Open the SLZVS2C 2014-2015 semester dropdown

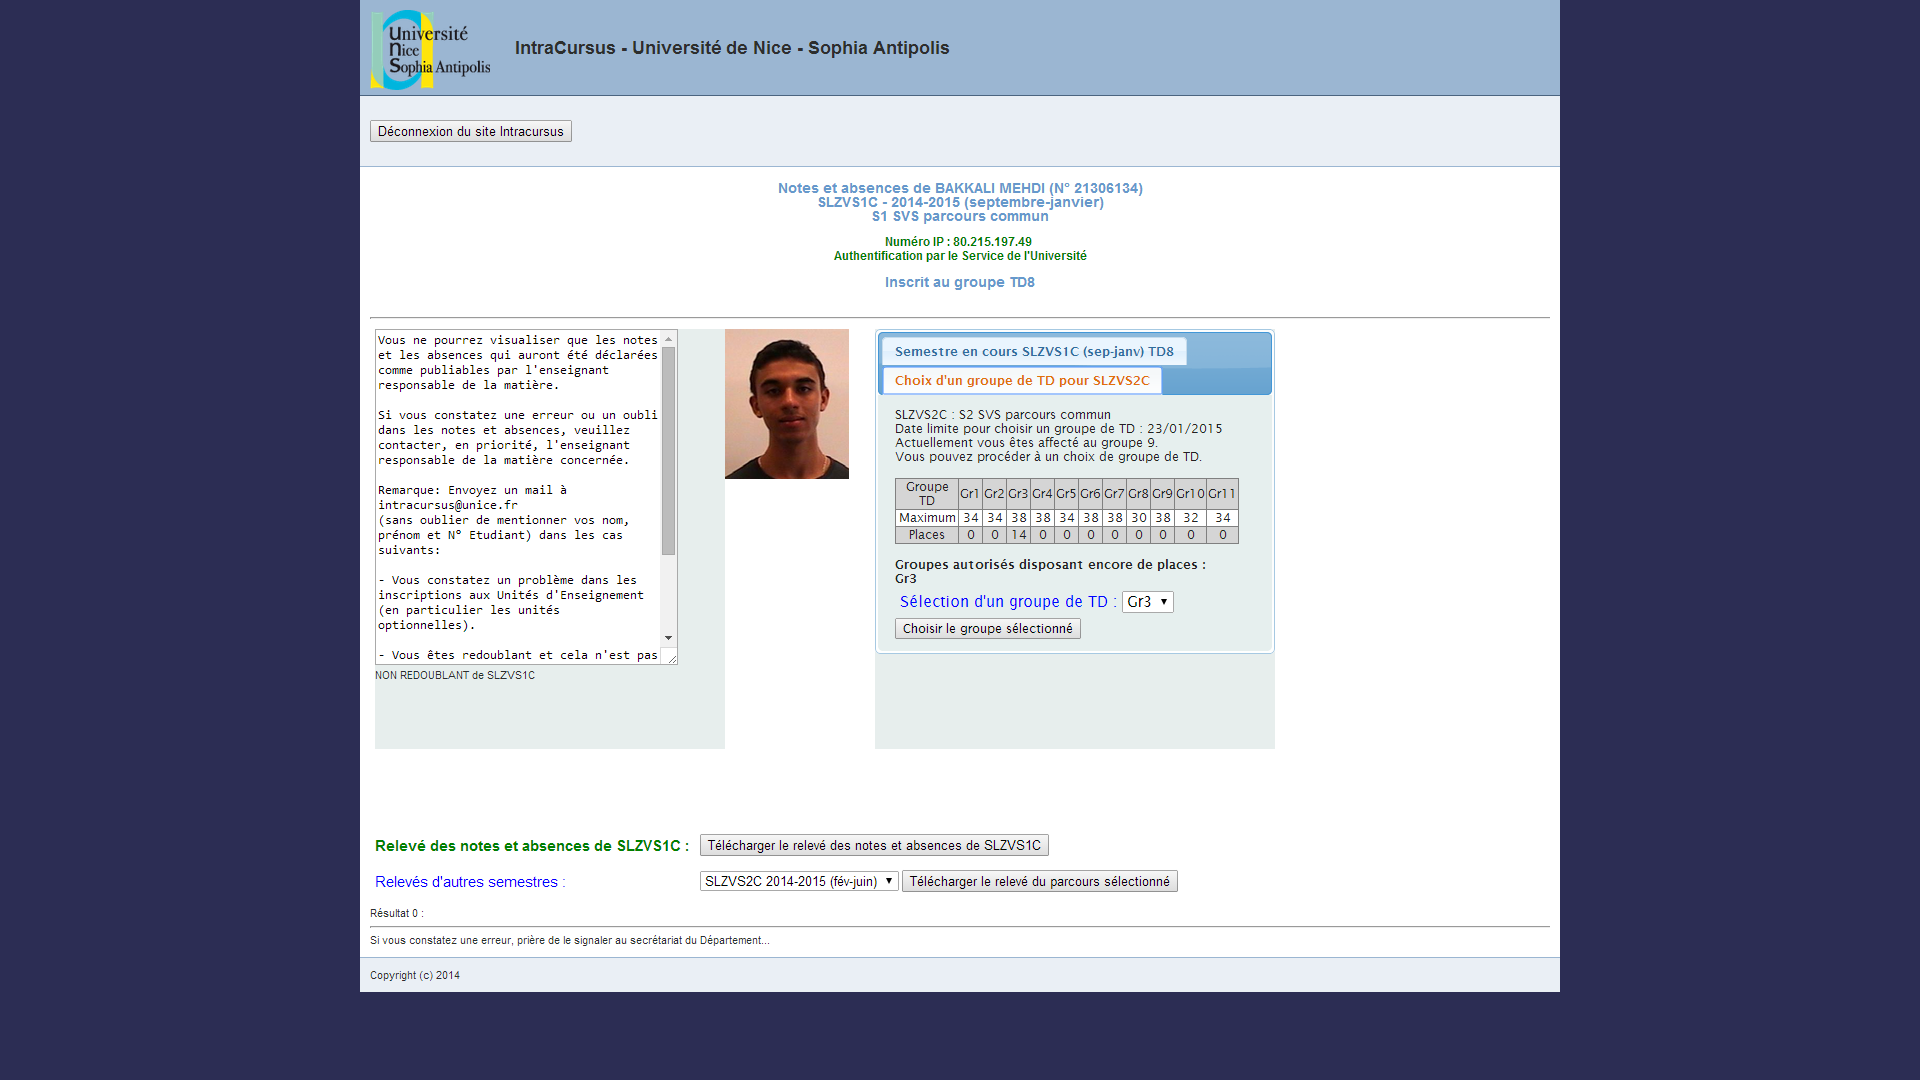click(x=799, y=881)
